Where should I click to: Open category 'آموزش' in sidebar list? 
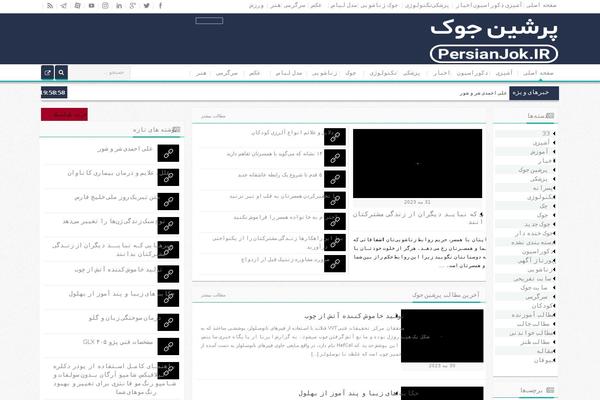point(539,152)
